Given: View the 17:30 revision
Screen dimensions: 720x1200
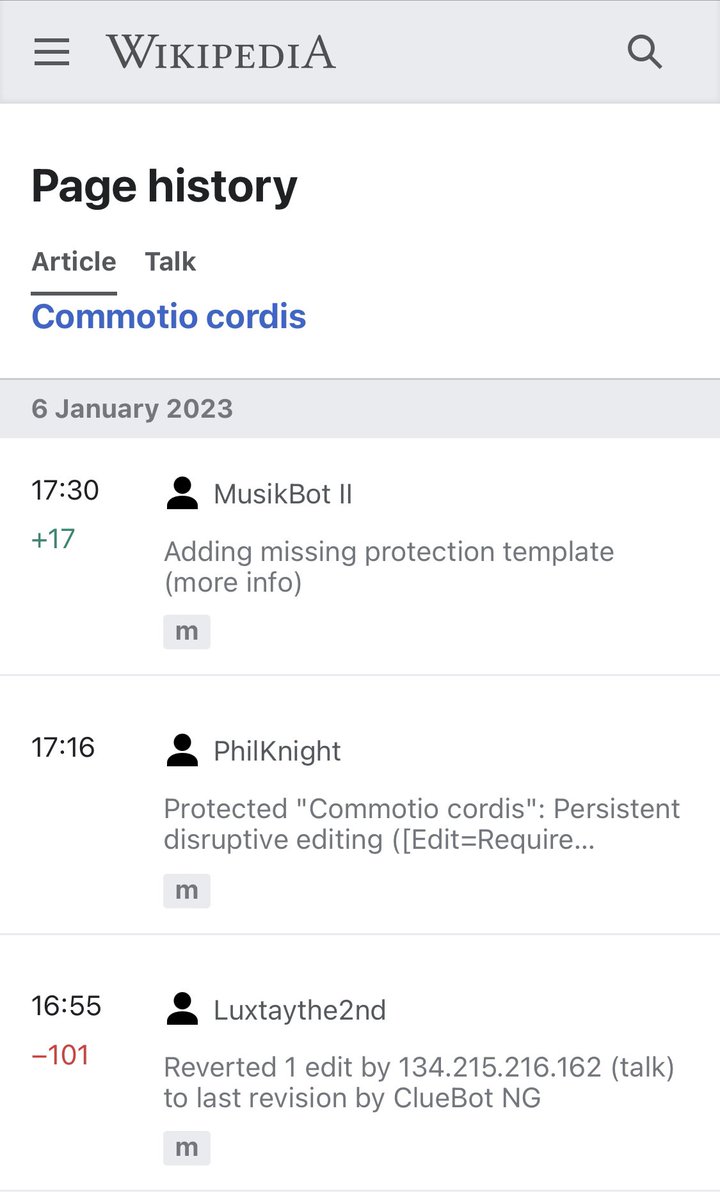Looking at the screenshot, I should coord(65,491).
